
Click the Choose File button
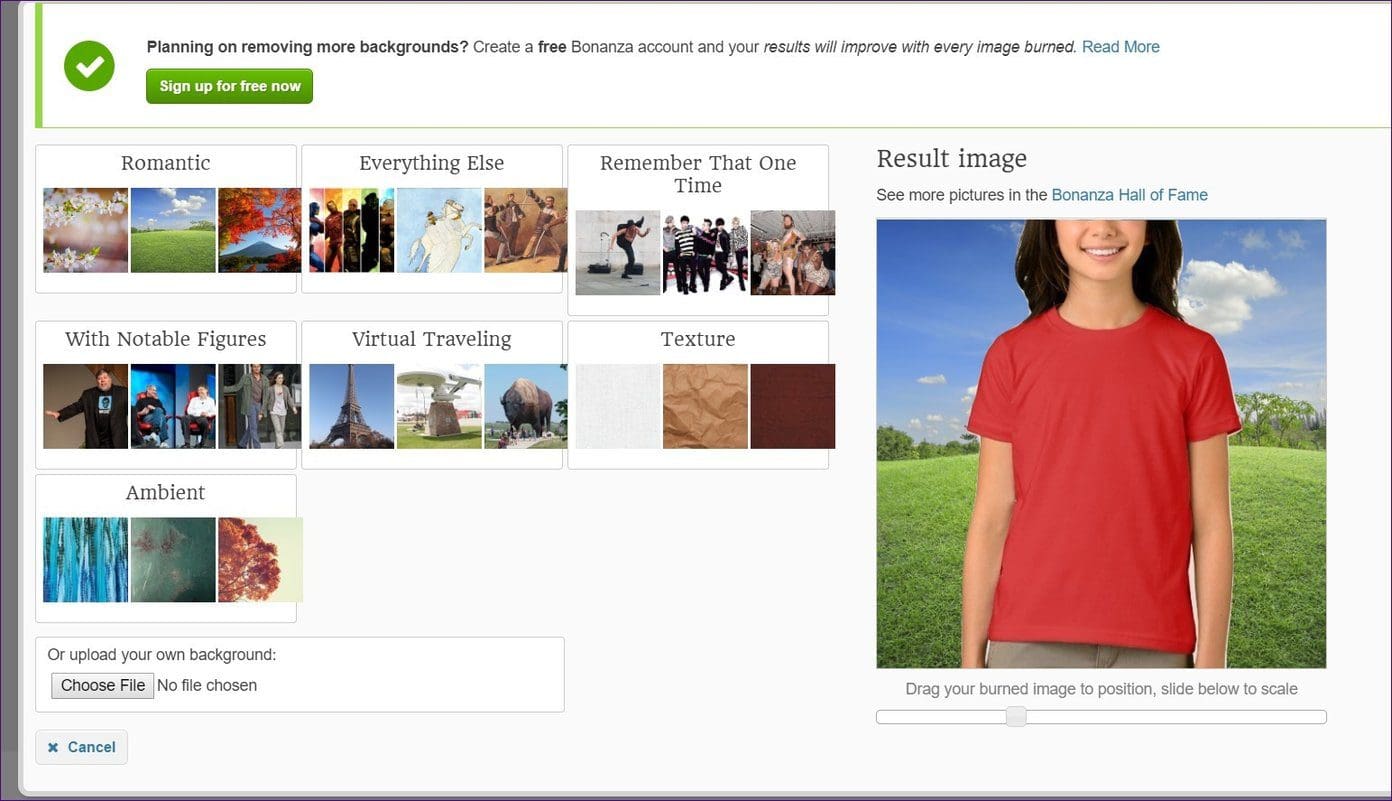(x=102, y=685)
